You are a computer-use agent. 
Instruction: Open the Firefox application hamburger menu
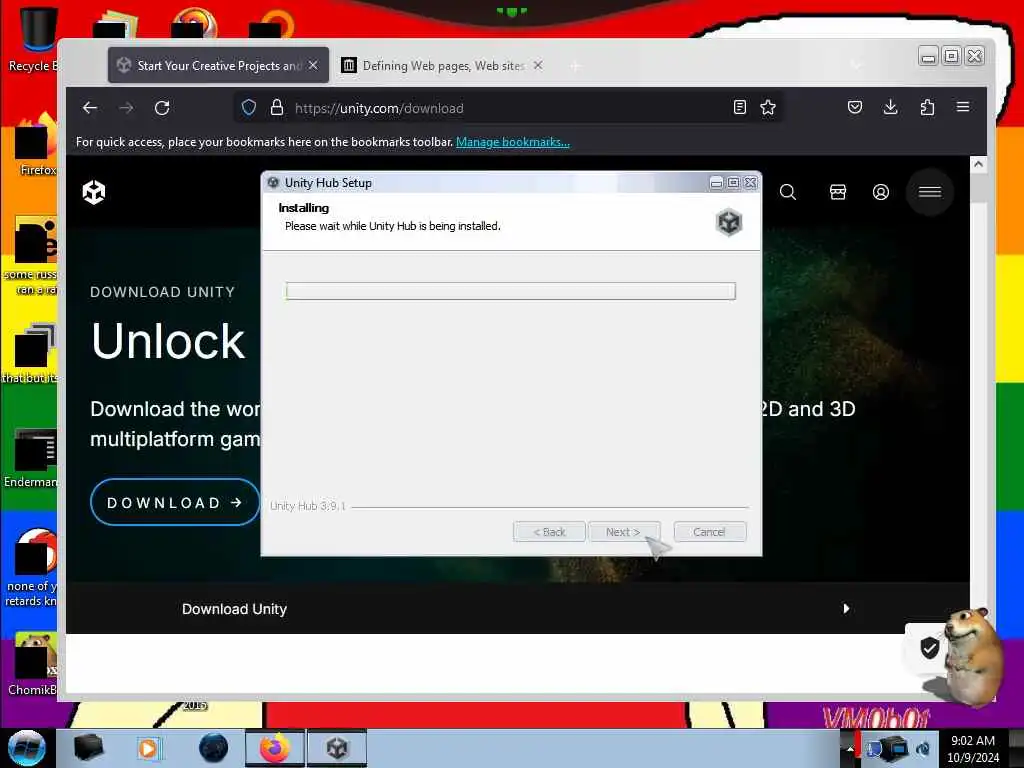(x=963, y=107)
